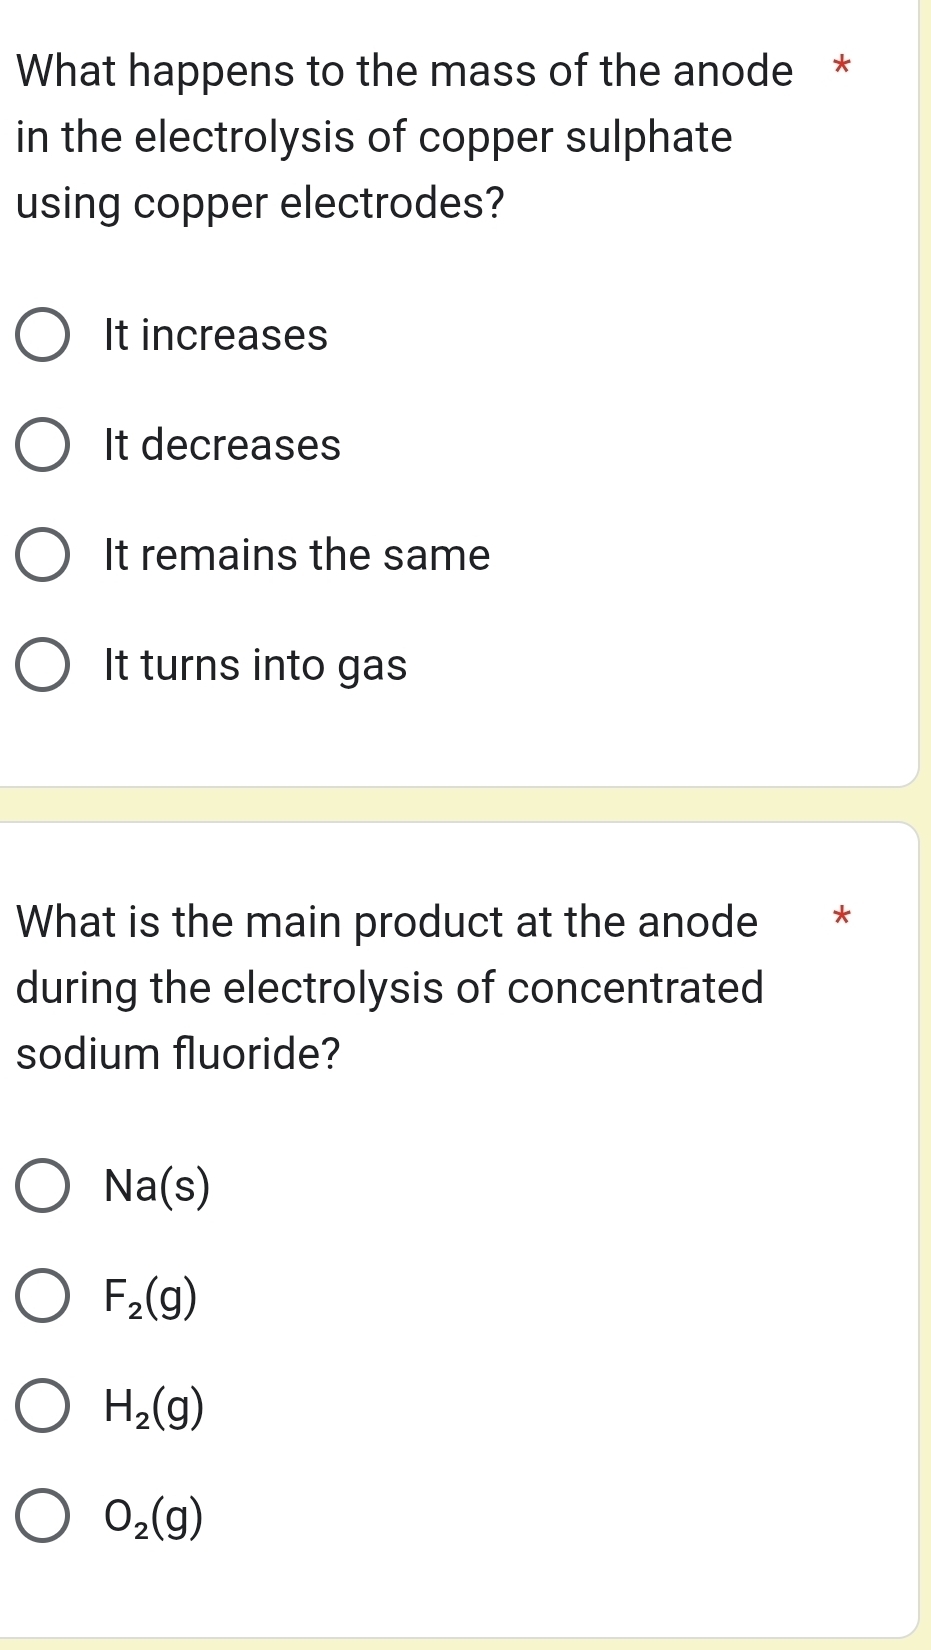Click the 'O₂(g)' answer label text
Image resolution: width=931 pixels, height=1650 pixels.
[154, 1518]
